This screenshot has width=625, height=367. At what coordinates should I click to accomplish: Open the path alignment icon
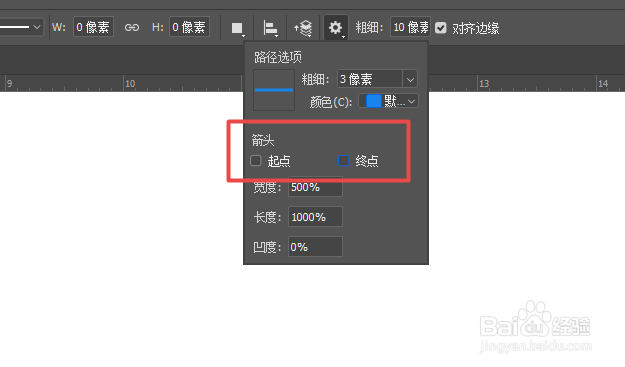click(x=270, y=28)
